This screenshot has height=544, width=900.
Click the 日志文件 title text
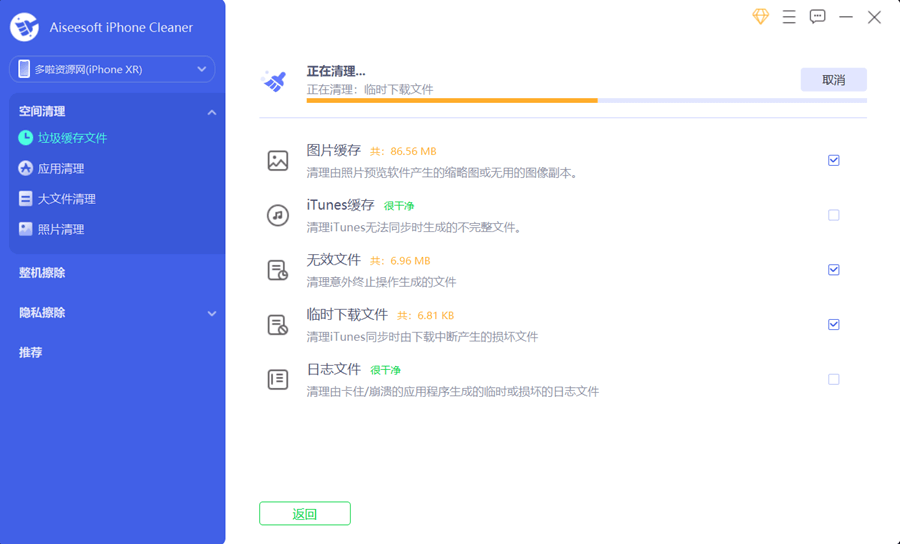coord(333,369)
